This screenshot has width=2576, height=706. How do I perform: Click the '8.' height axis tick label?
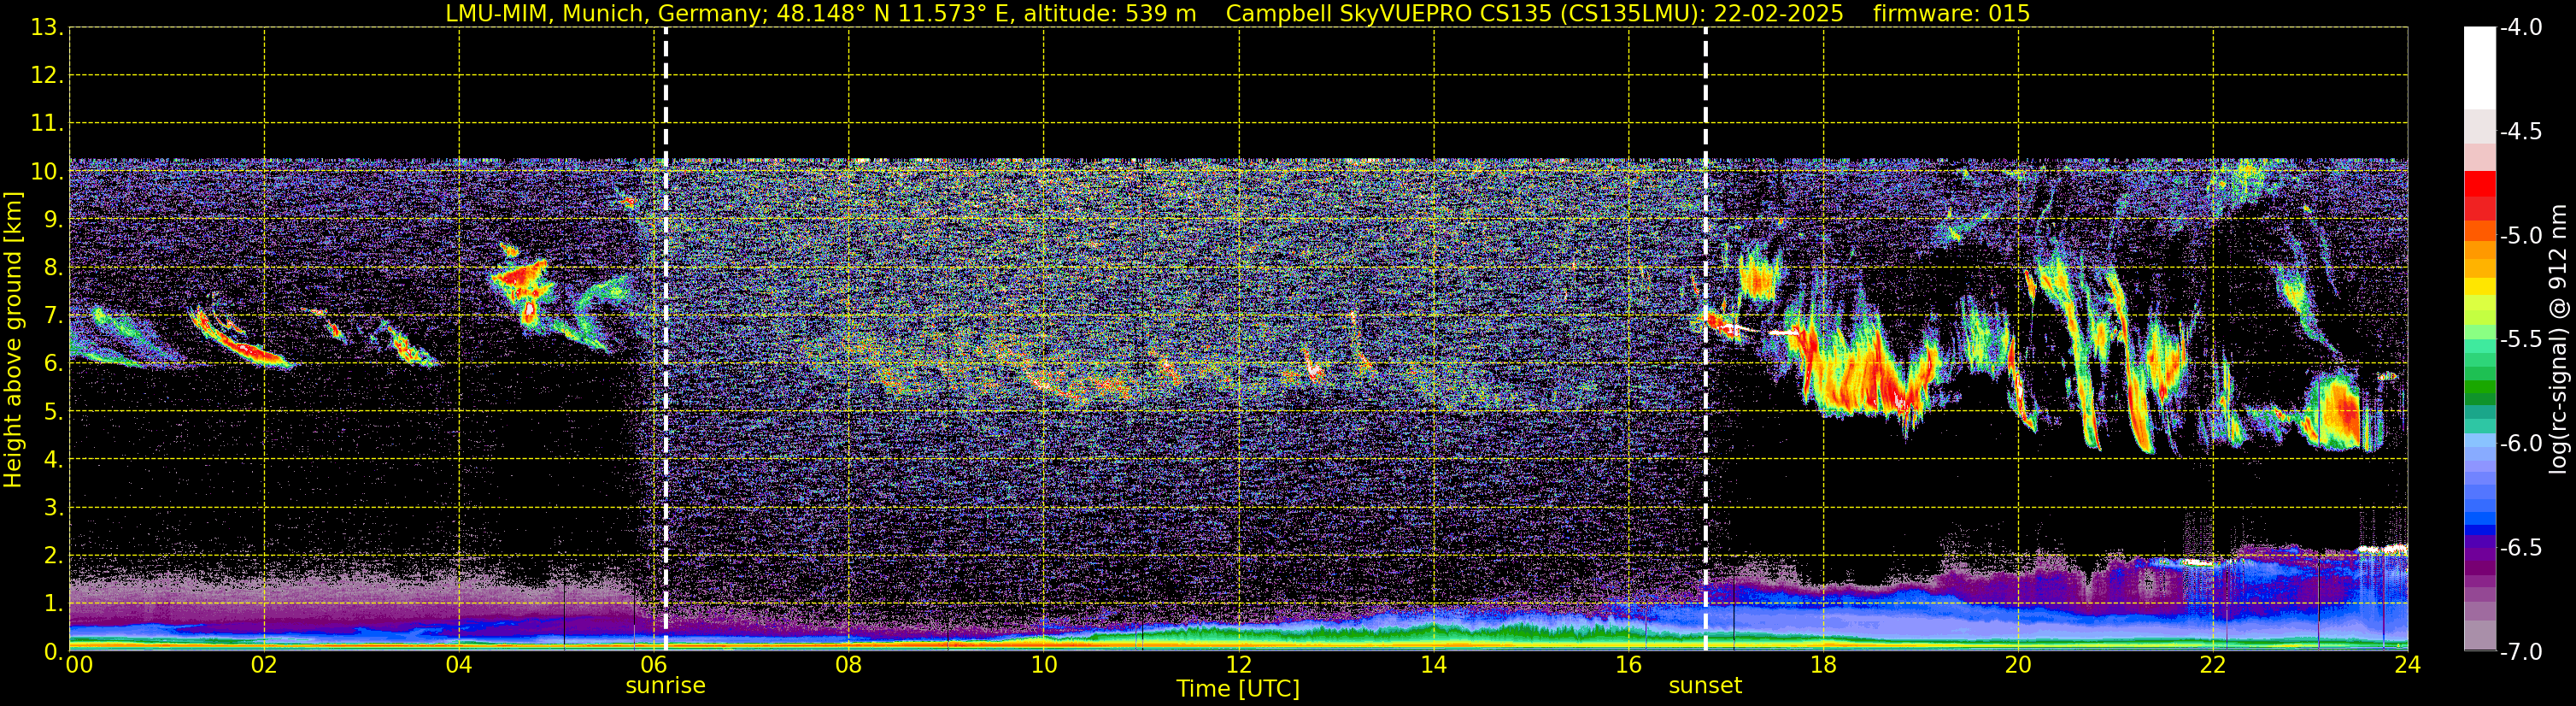pos(53,268)
